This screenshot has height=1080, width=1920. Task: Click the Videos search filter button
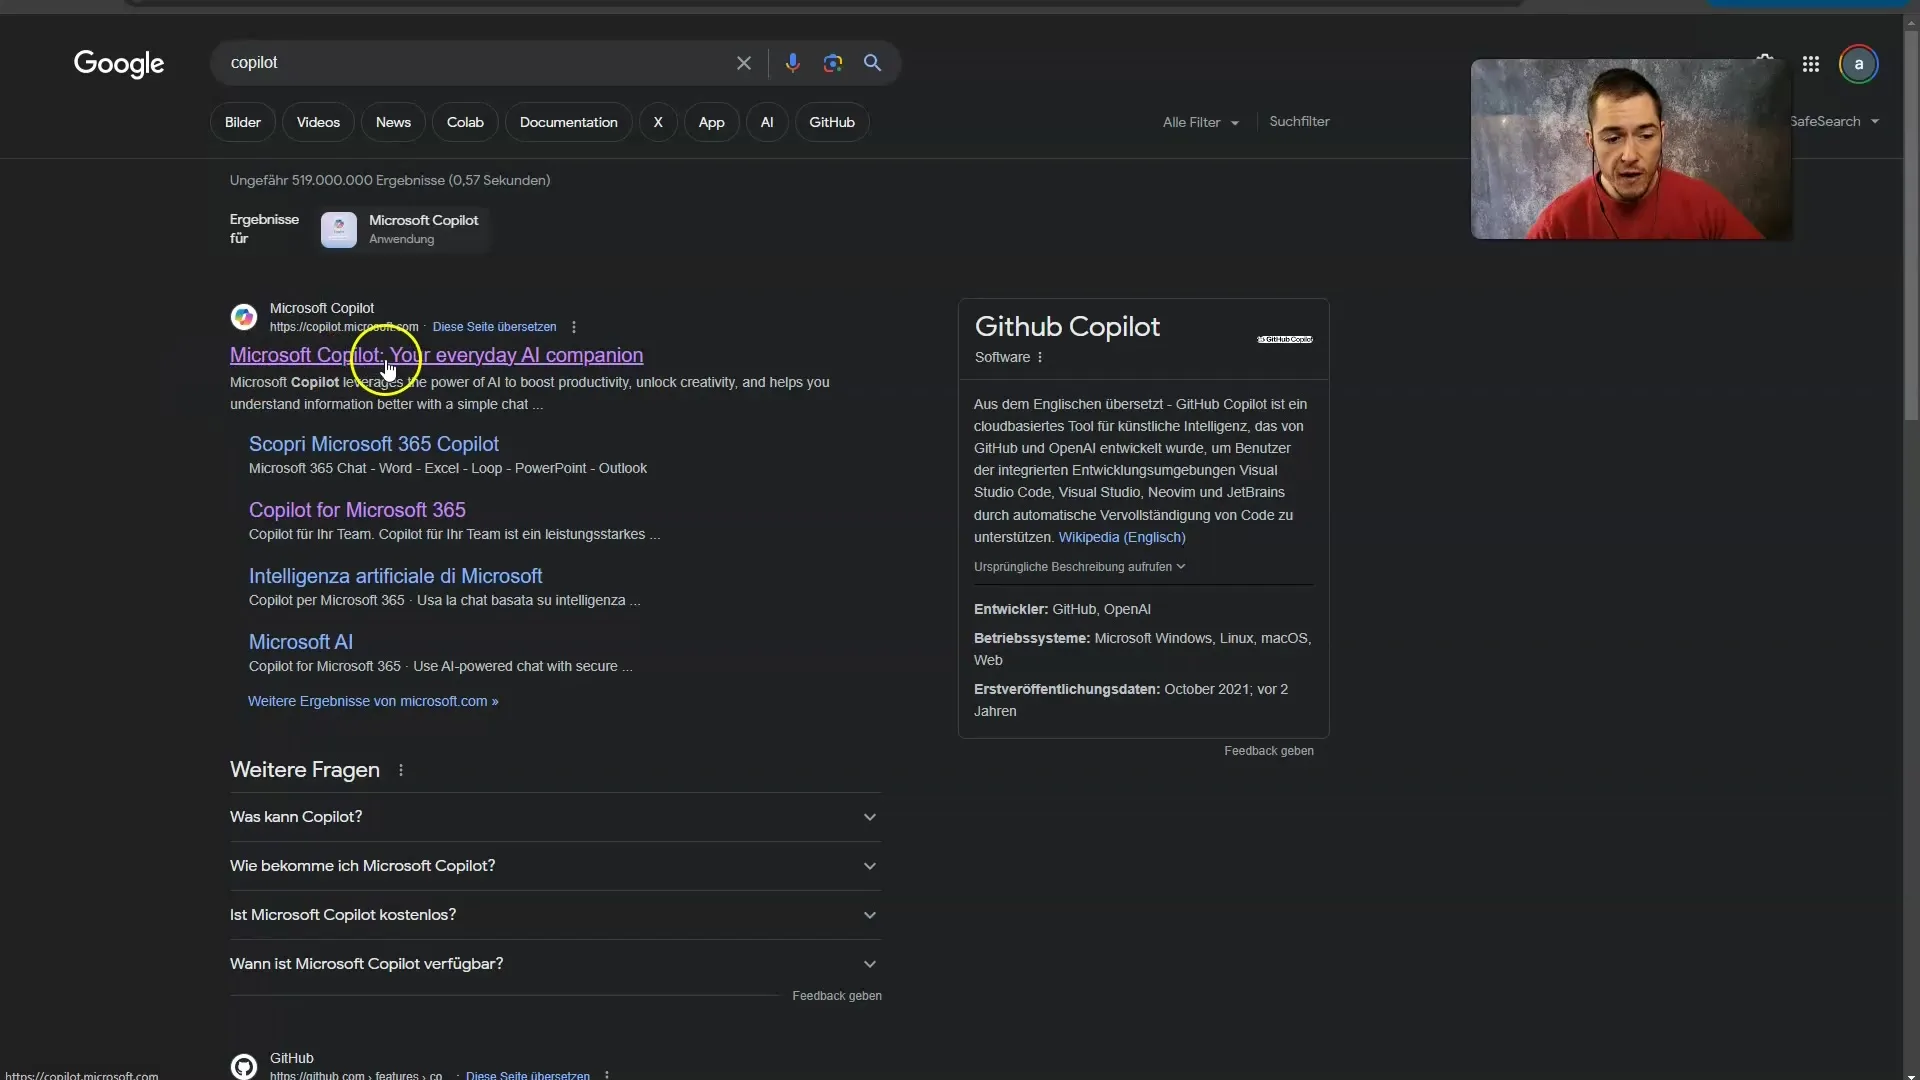(x=318, y=120)
